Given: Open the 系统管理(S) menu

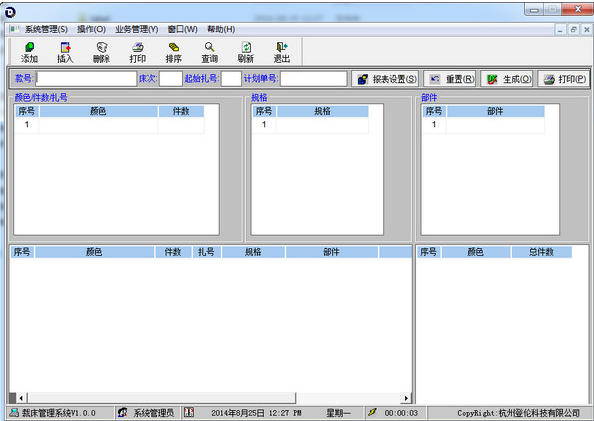Looking at the screenshot, I should pyautogui.click(x=46, y=29).
